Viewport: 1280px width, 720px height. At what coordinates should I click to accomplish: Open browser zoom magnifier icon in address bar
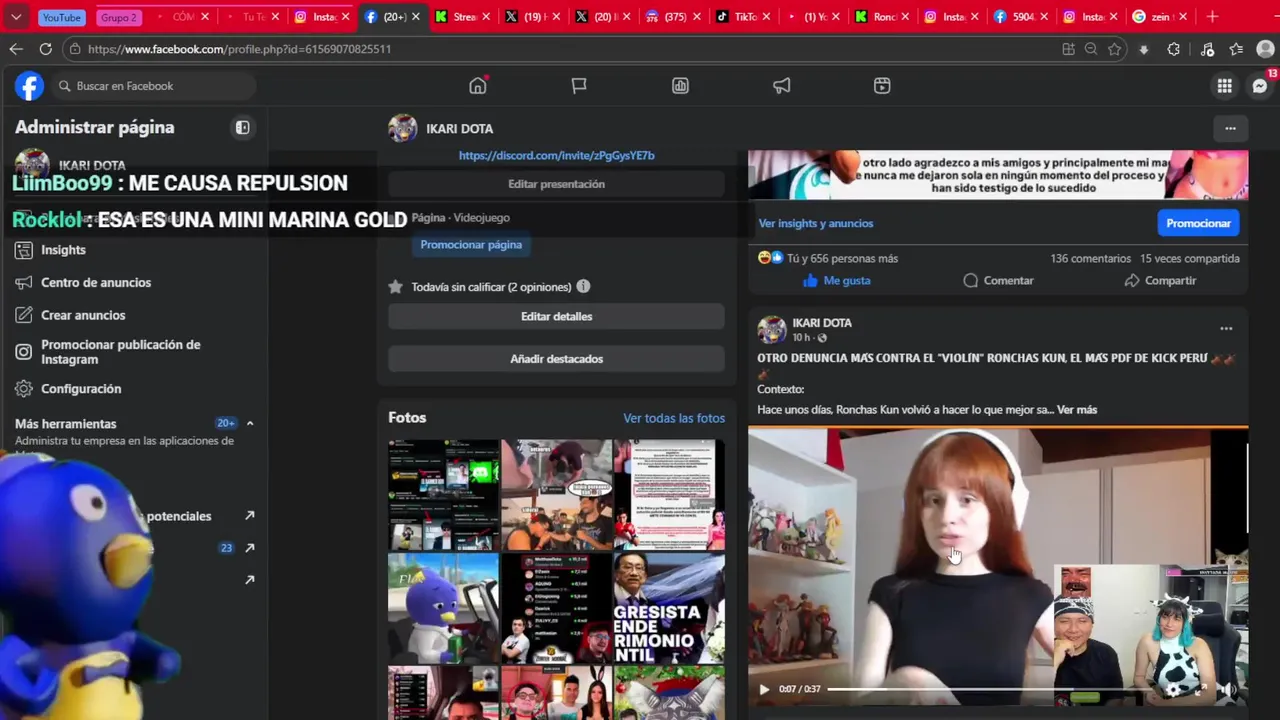[1091, 49]
